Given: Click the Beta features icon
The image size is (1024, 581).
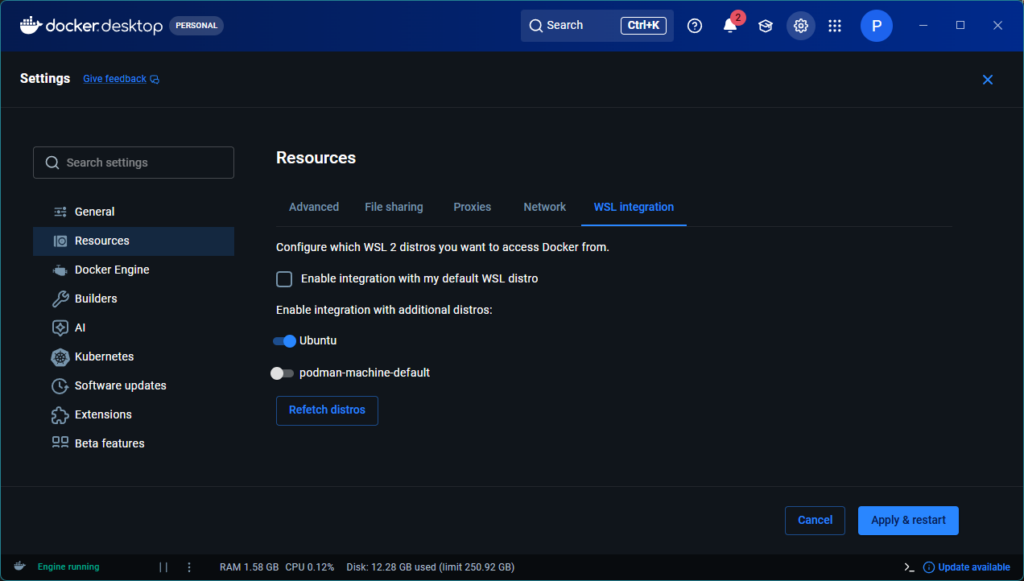Looking at the screenshot, I should coord(60,443).
